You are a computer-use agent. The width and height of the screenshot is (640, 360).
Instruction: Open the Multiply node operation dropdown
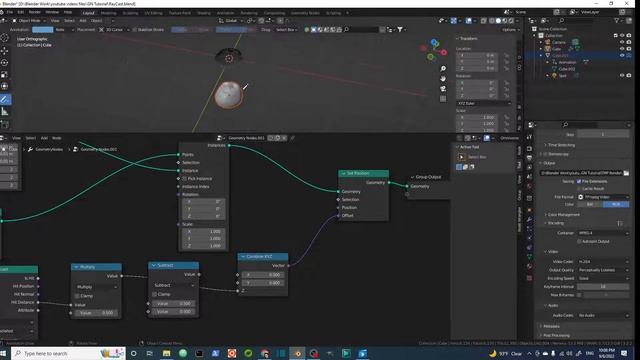click(x=96, y=287)
